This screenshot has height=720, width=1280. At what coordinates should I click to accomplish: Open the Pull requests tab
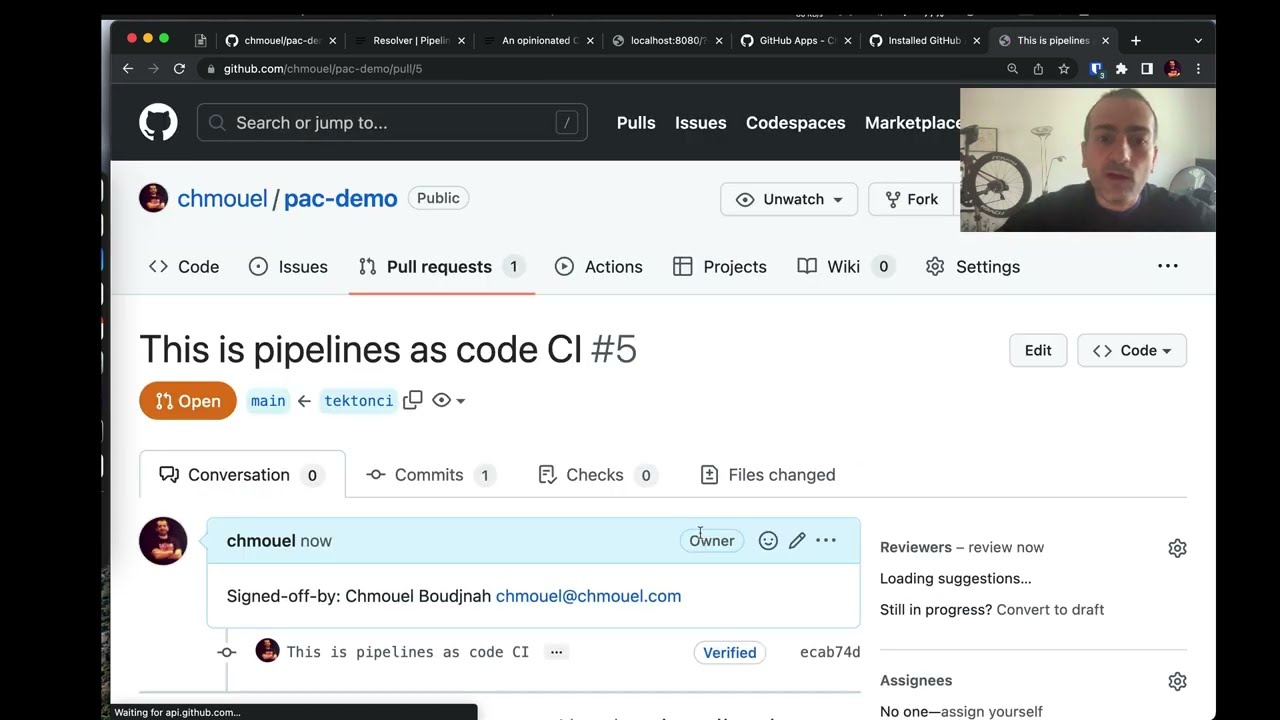click(441, 267)
